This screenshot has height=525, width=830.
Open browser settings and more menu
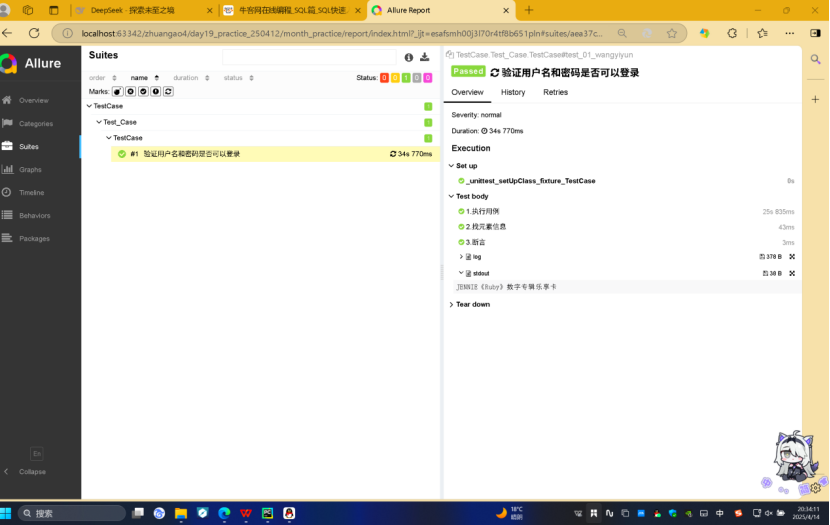tap(790, 33)
